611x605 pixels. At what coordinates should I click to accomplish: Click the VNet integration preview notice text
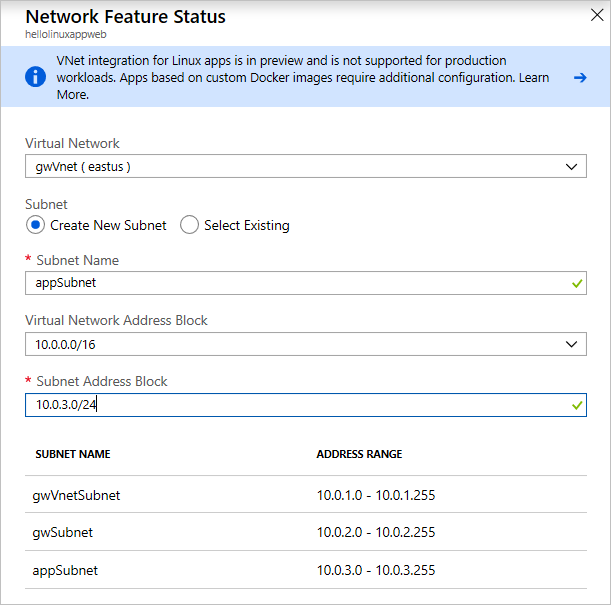(303, 77)
